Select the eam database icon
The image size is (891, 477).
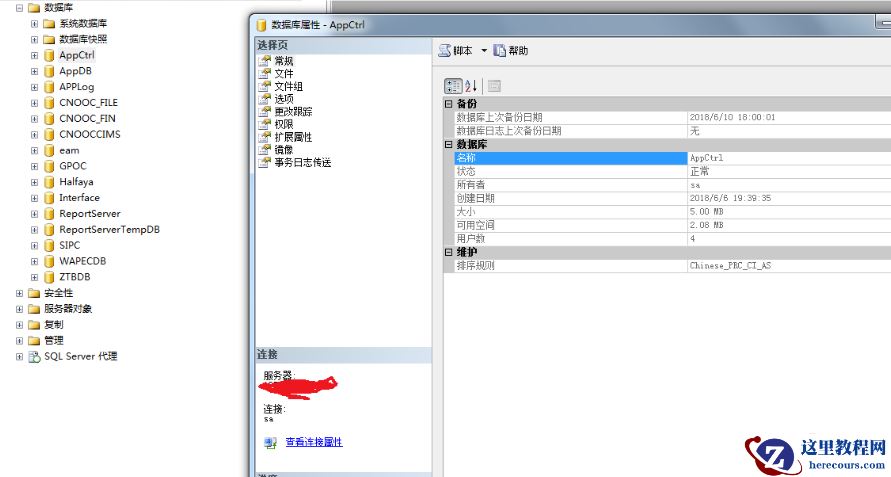point(49,151)
